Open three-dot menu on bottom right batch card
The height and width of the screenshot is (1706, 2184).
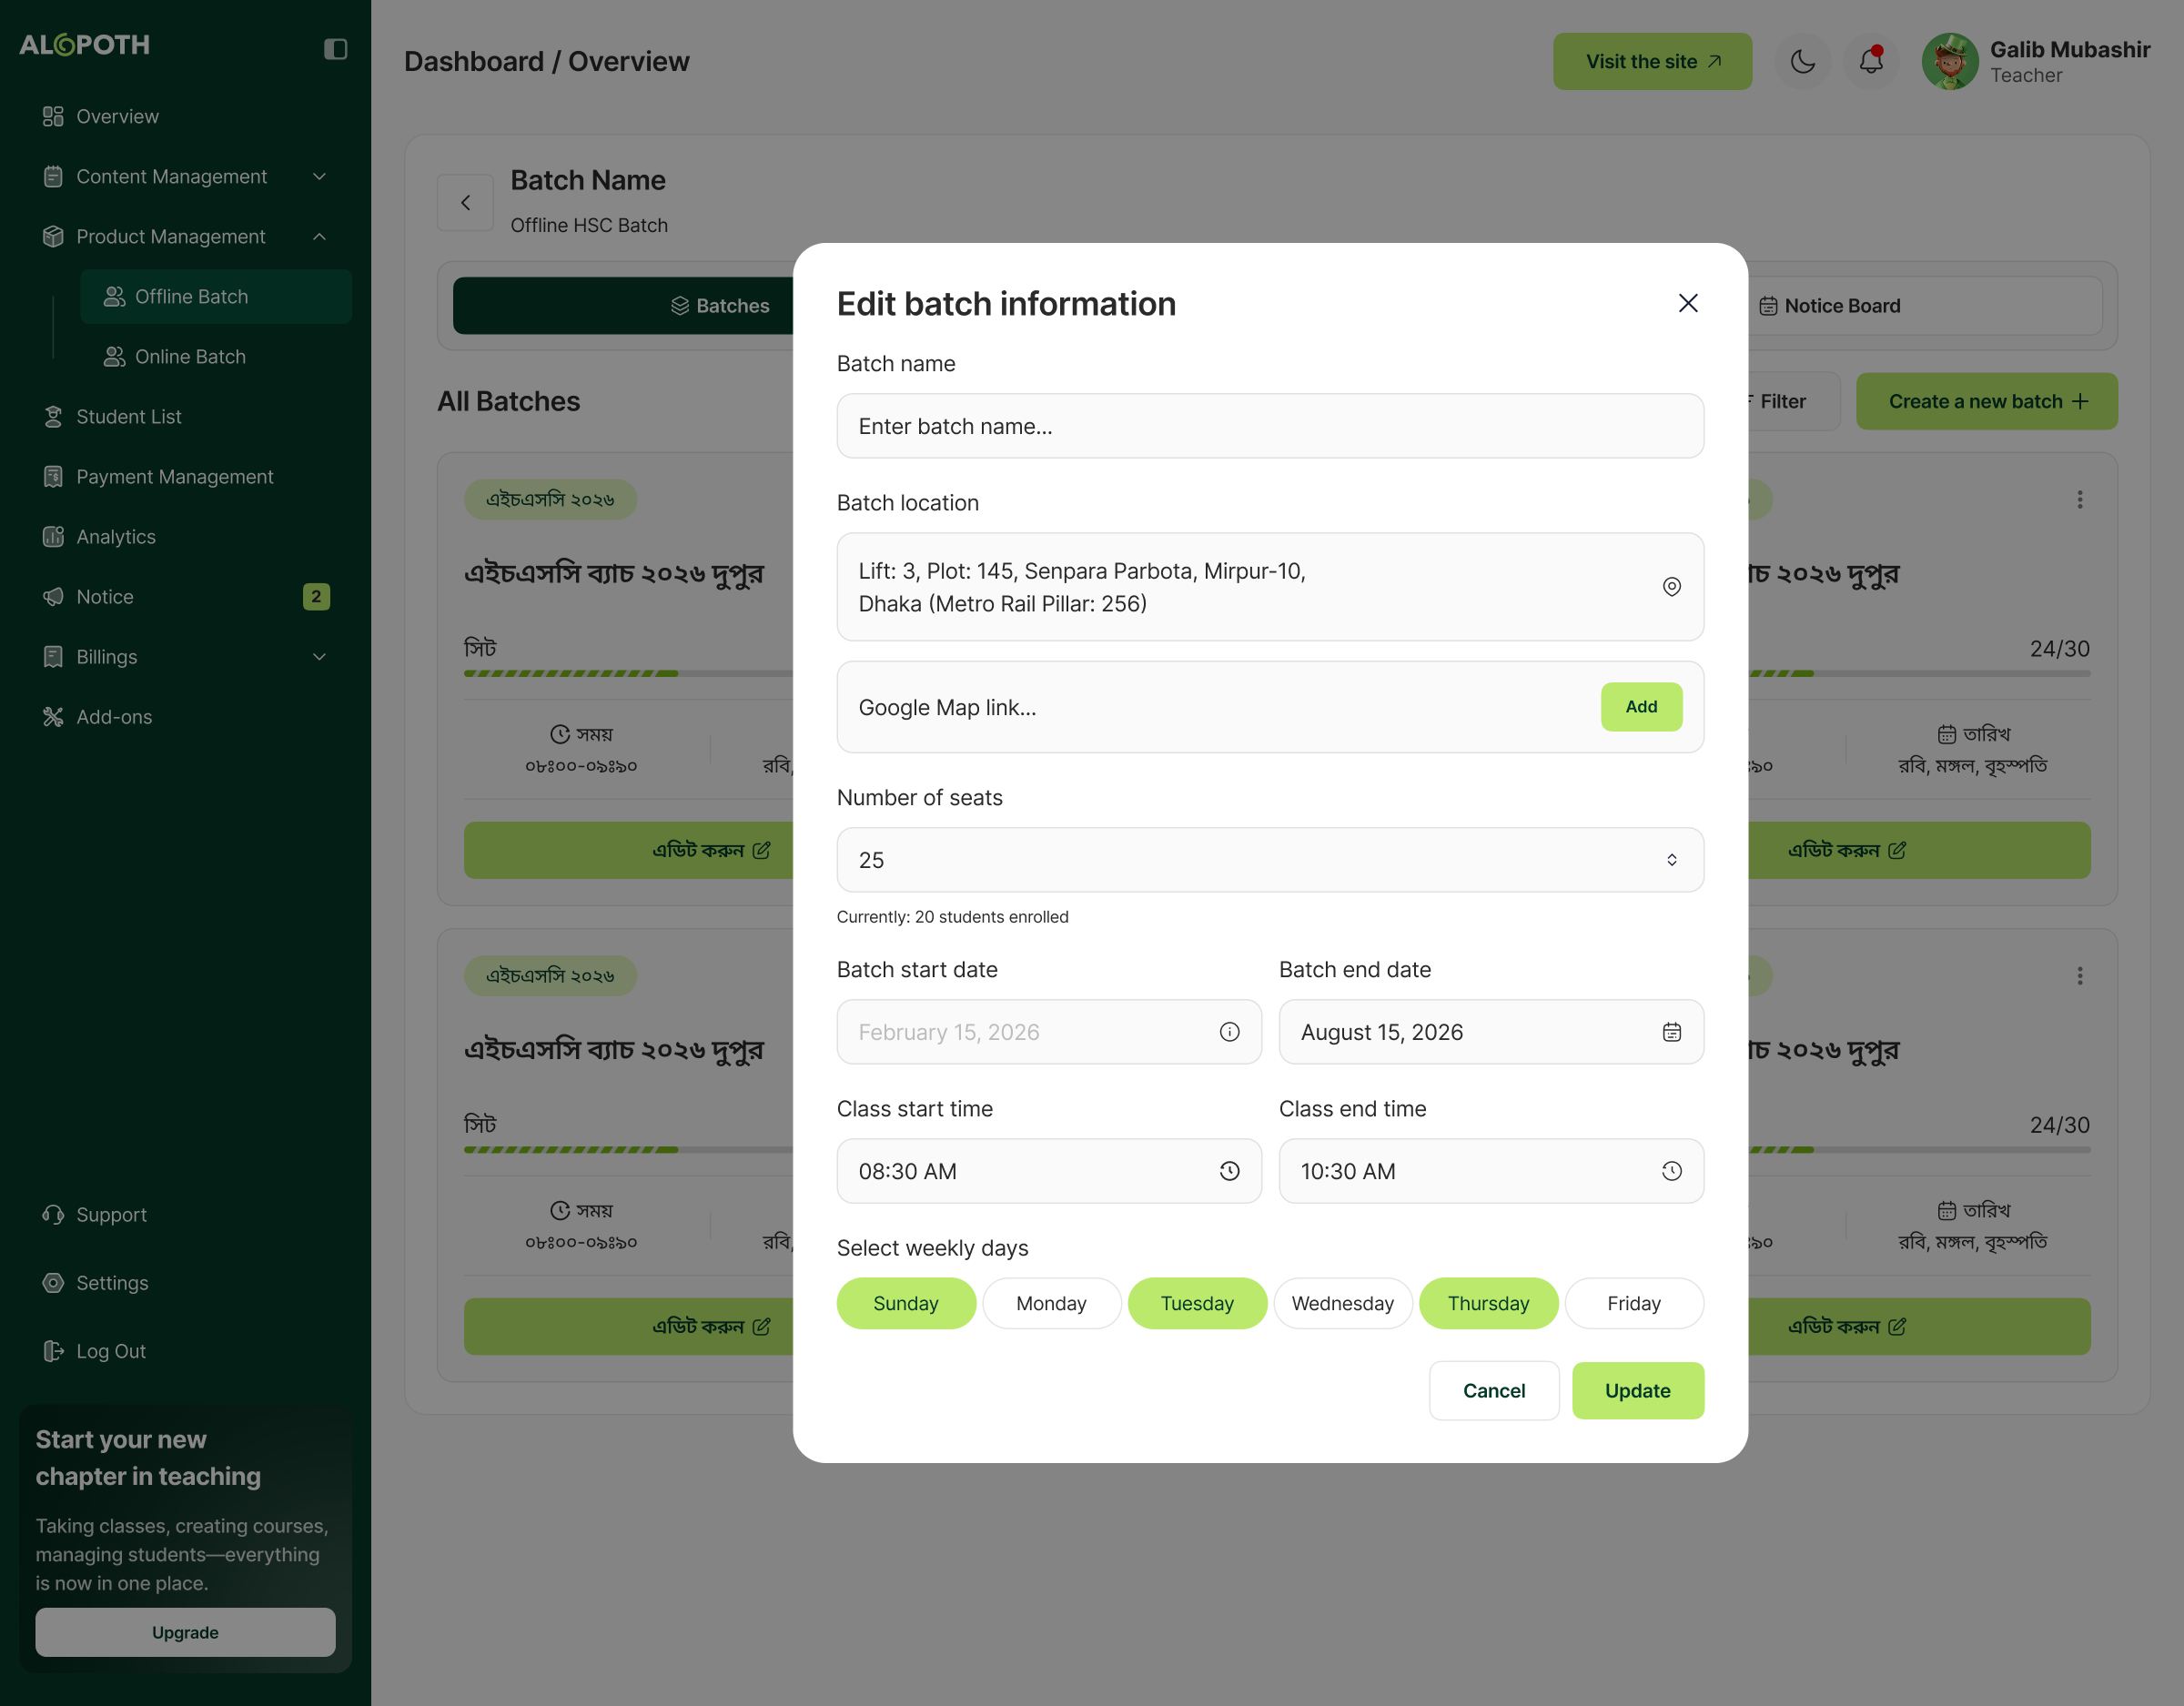(2080, 976)
